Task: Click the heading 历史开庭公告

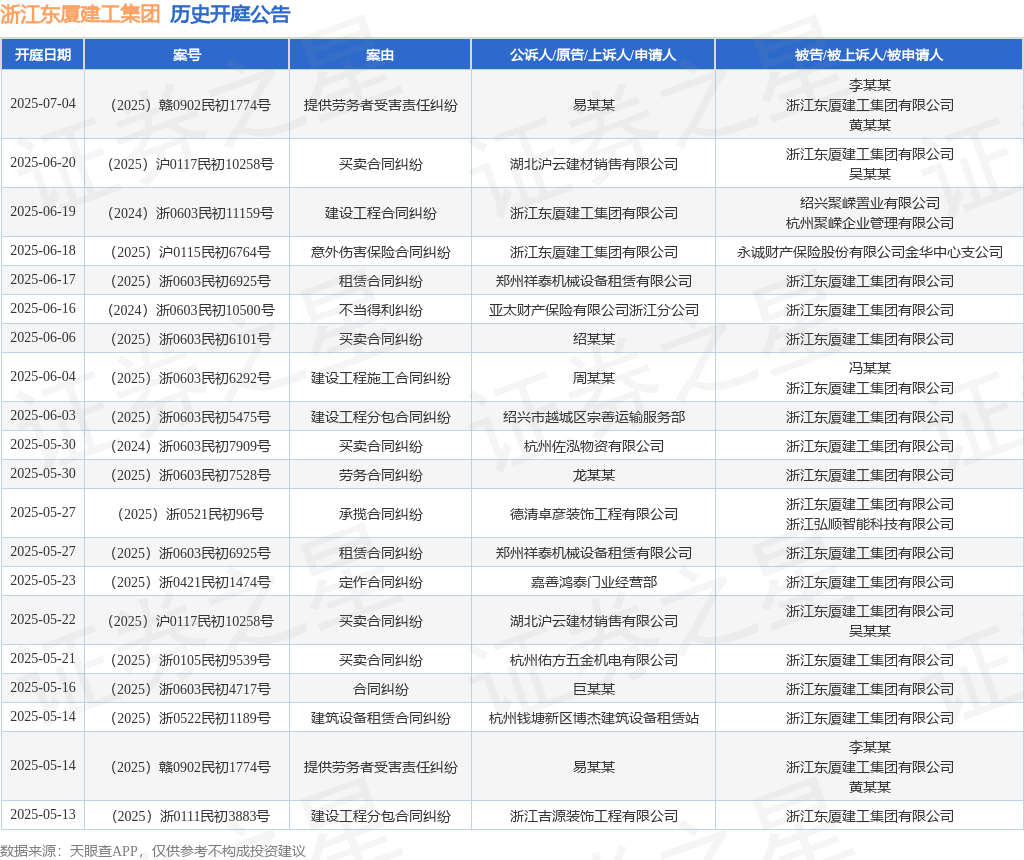Action: (230, 14)
